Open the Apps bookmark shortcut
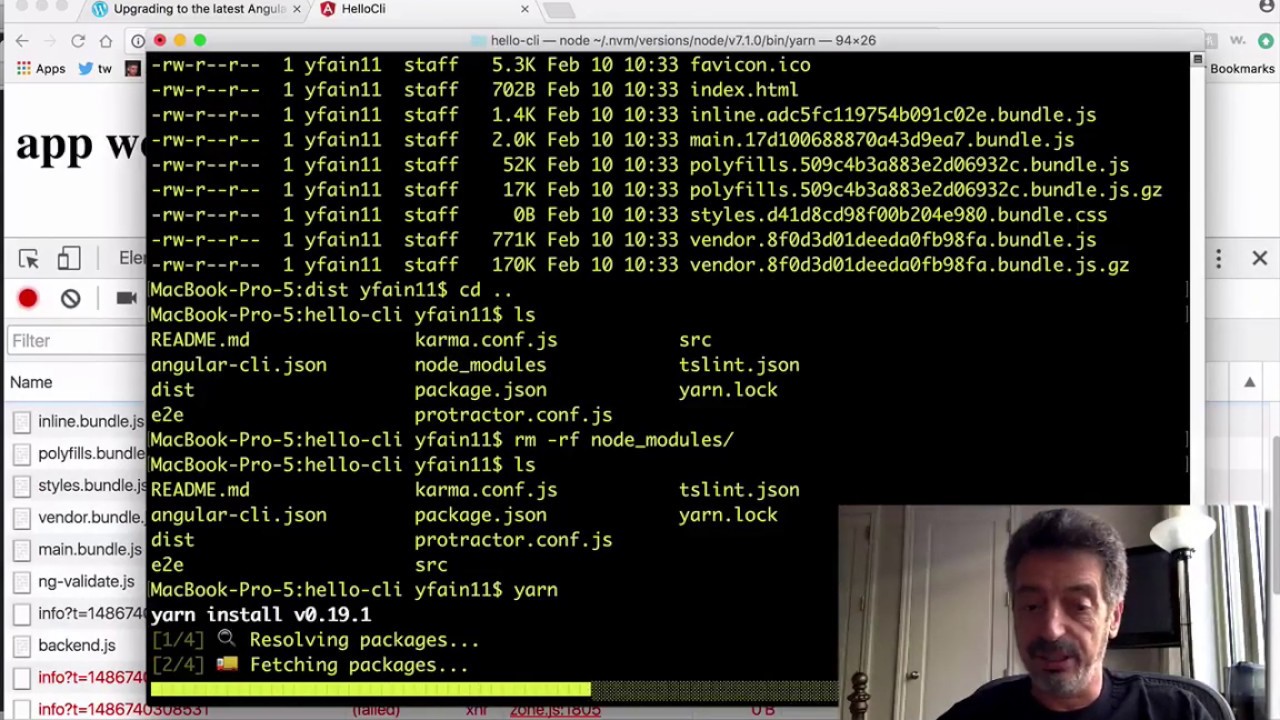 [41, 69]
